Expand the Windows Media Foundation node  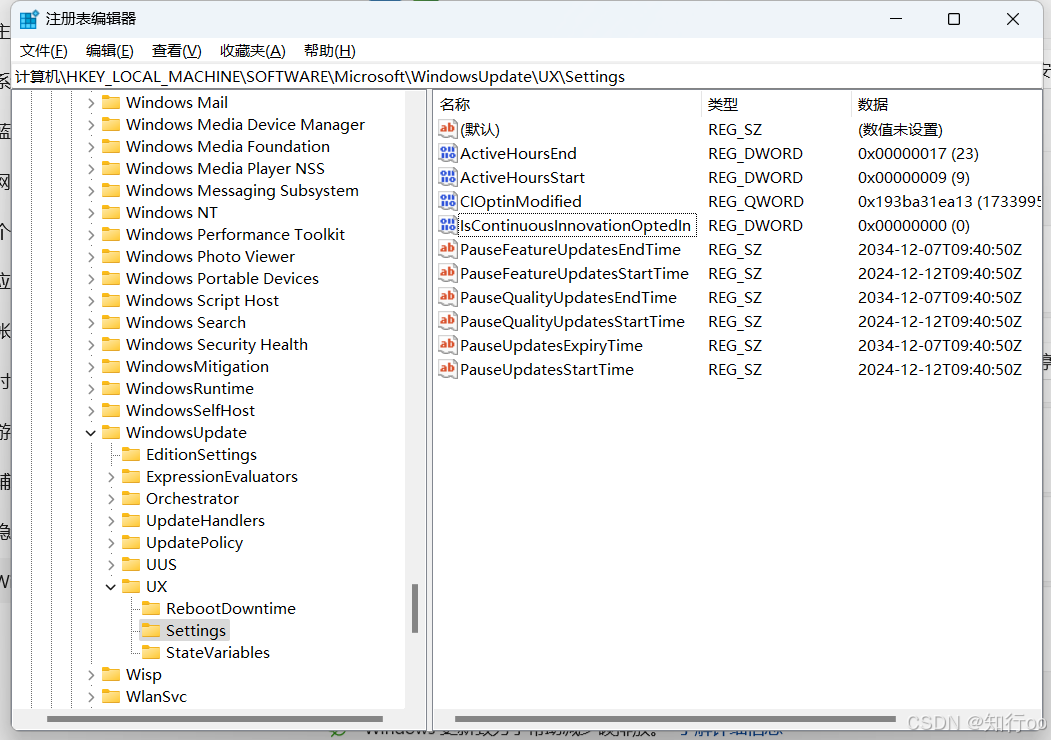tap(90, 147)
